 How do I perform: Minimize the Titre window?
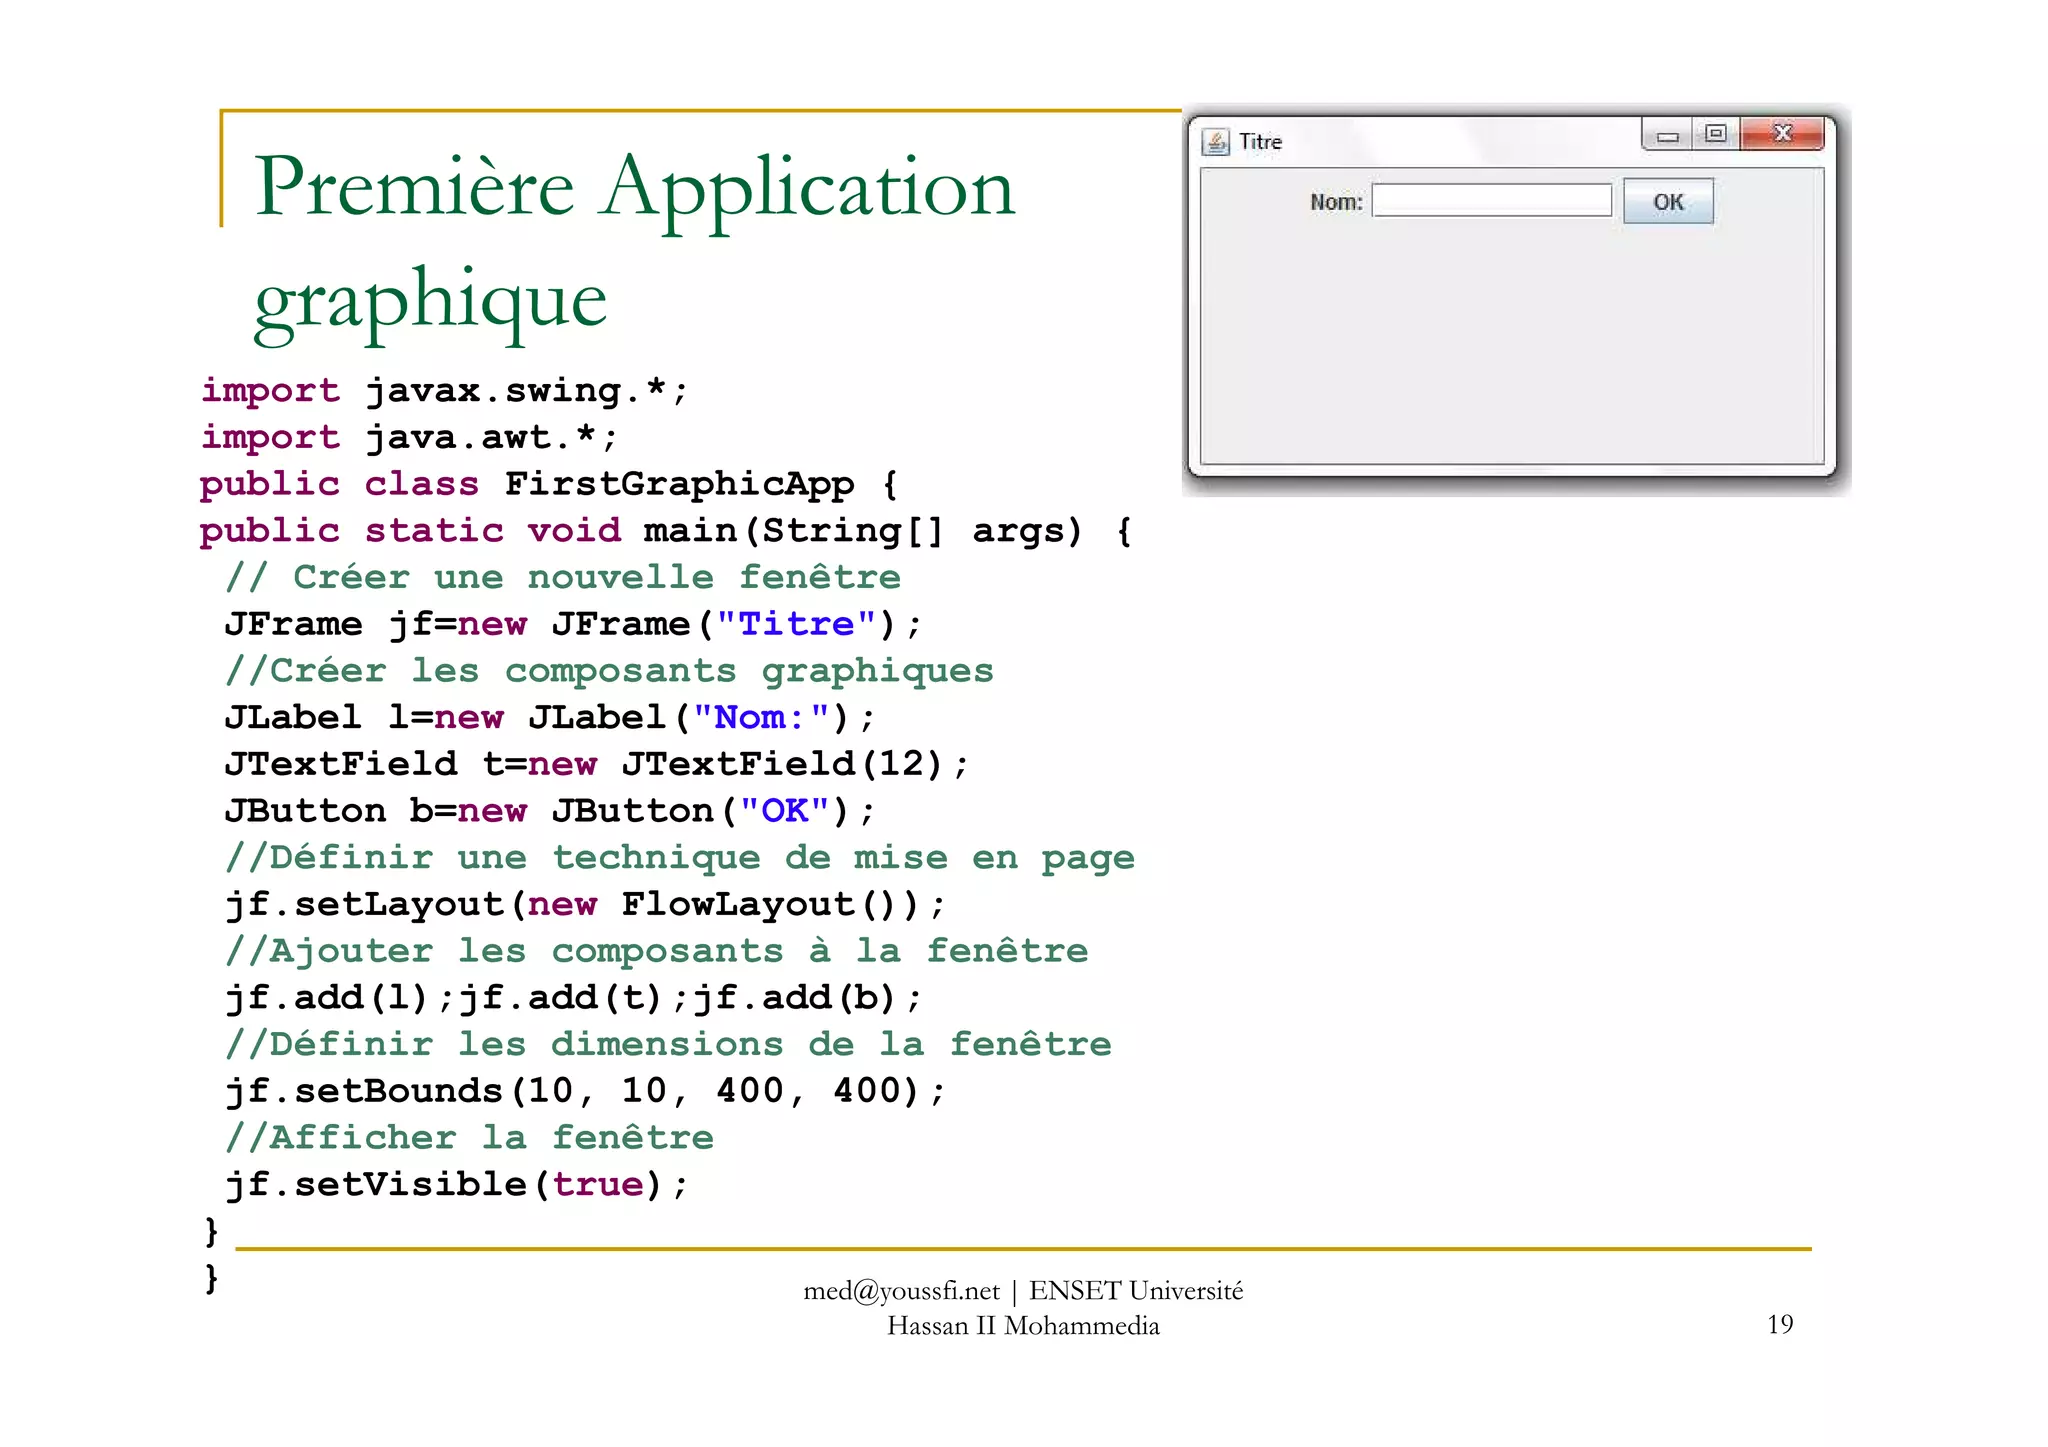[x=1667, y=135]
